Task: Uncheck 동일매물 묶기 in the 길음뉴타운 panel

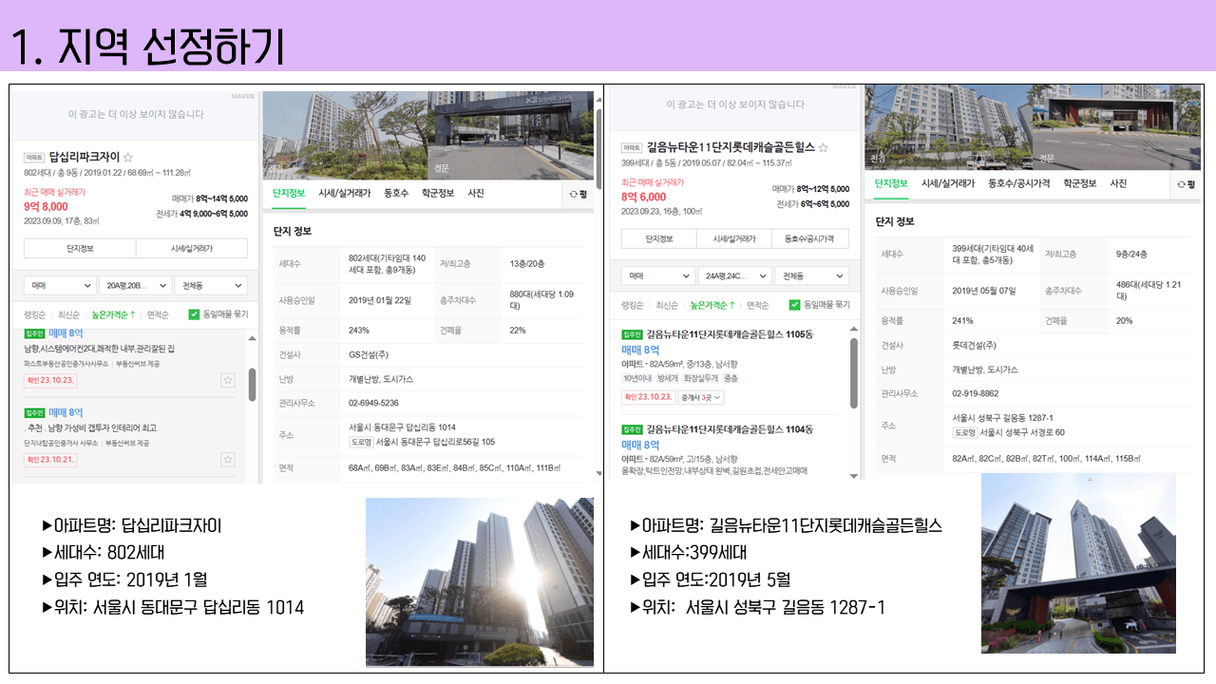Action: pos(795,305)
